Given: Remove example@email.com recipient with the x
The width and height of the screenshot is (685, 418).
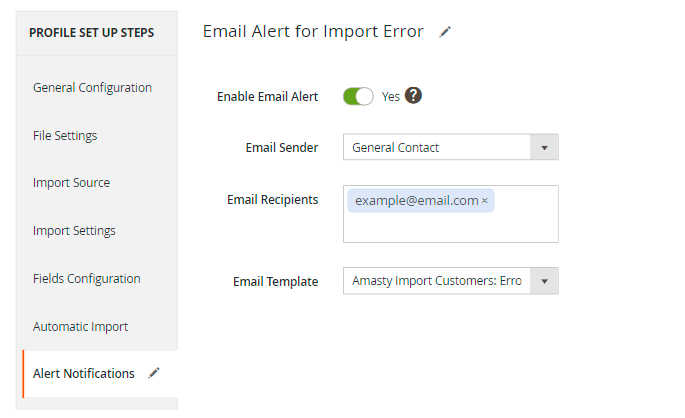Looking at the screenshot, I should [485, 201].
